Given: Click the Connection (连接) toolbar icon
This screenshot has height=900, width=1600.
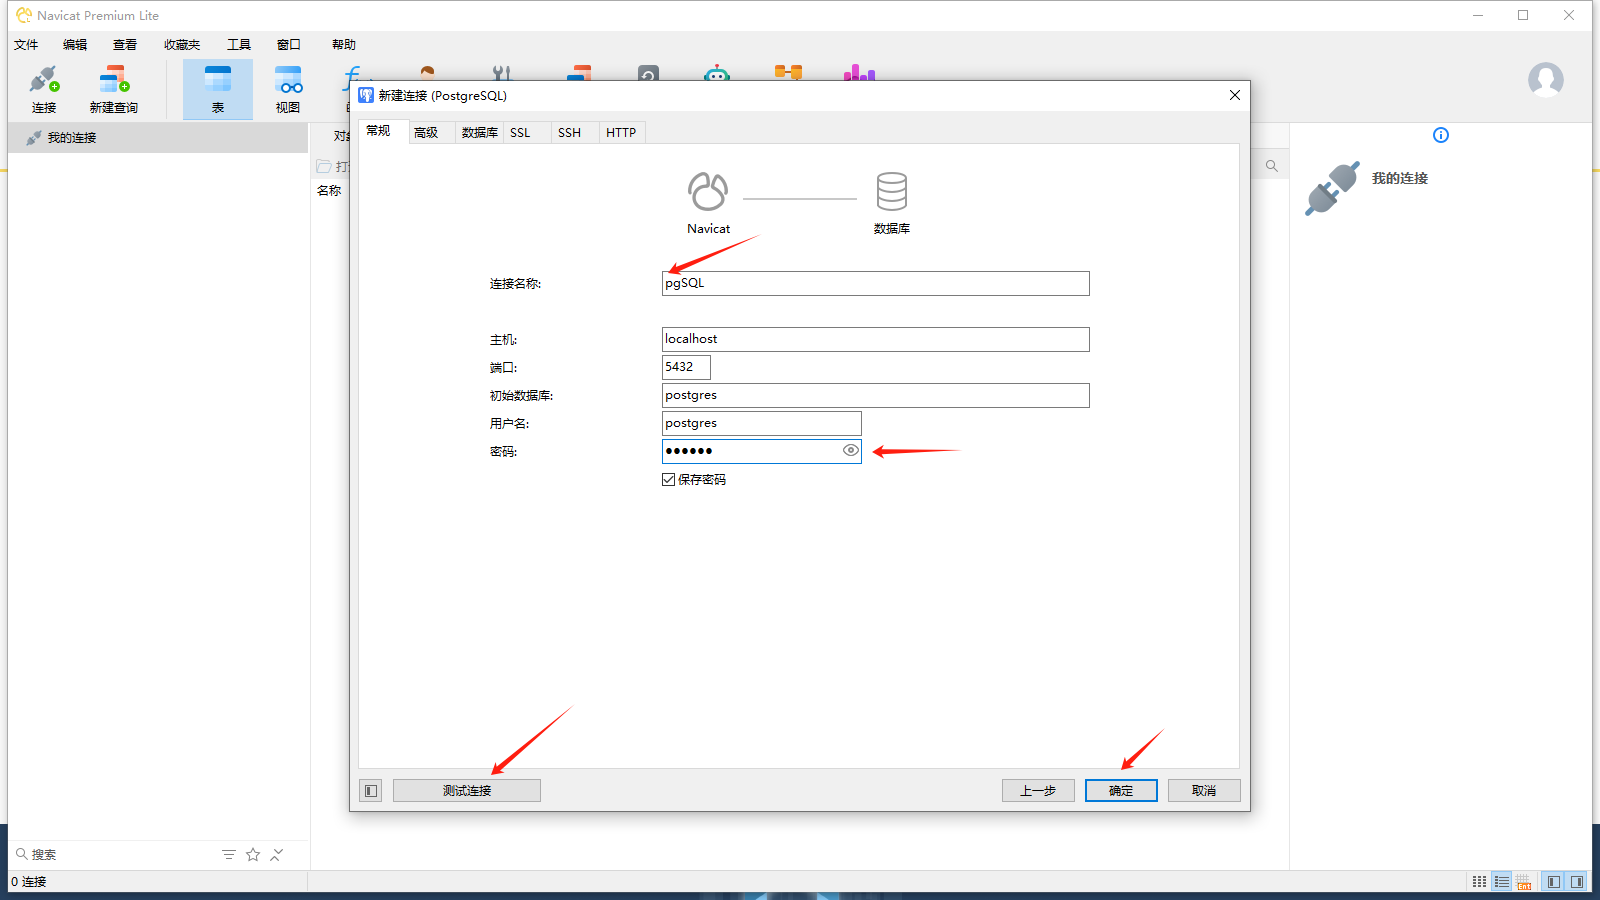Looking at the screenshot, I should 44,89.
